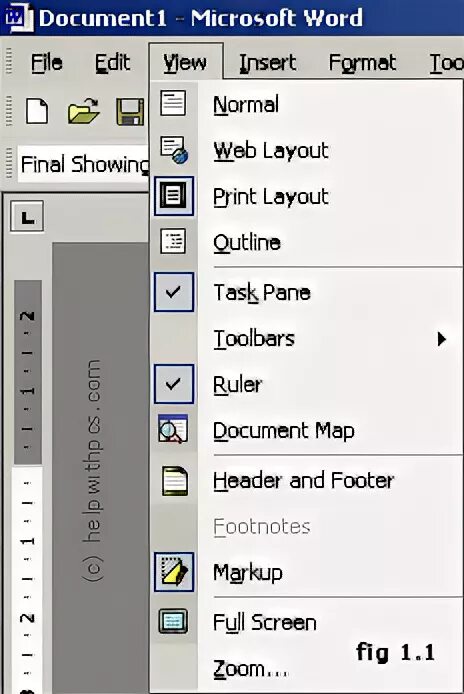Select Print Layout menu entry

click(271, 197)
